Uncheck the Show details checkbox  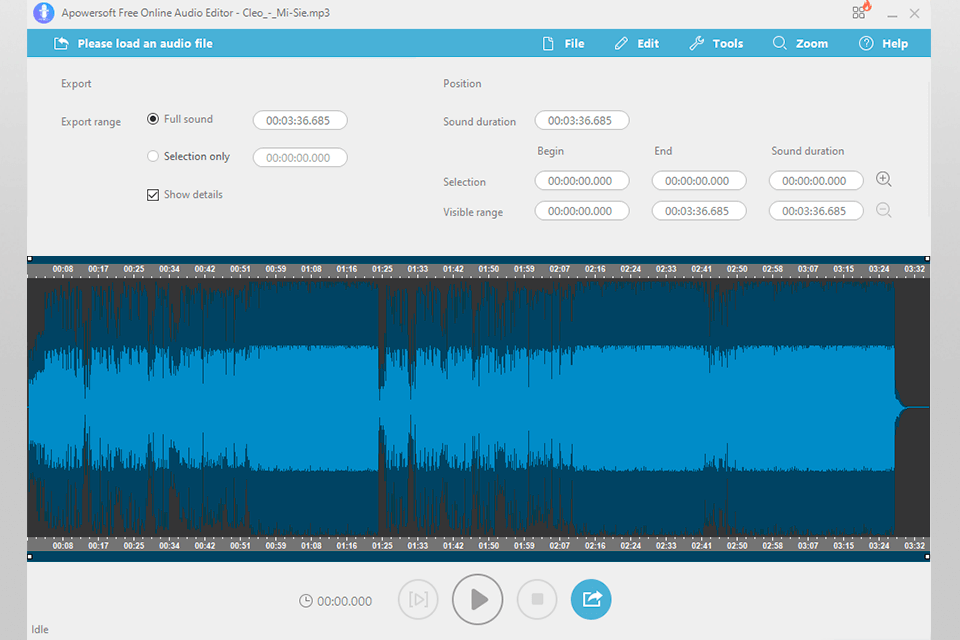point(153,195)
